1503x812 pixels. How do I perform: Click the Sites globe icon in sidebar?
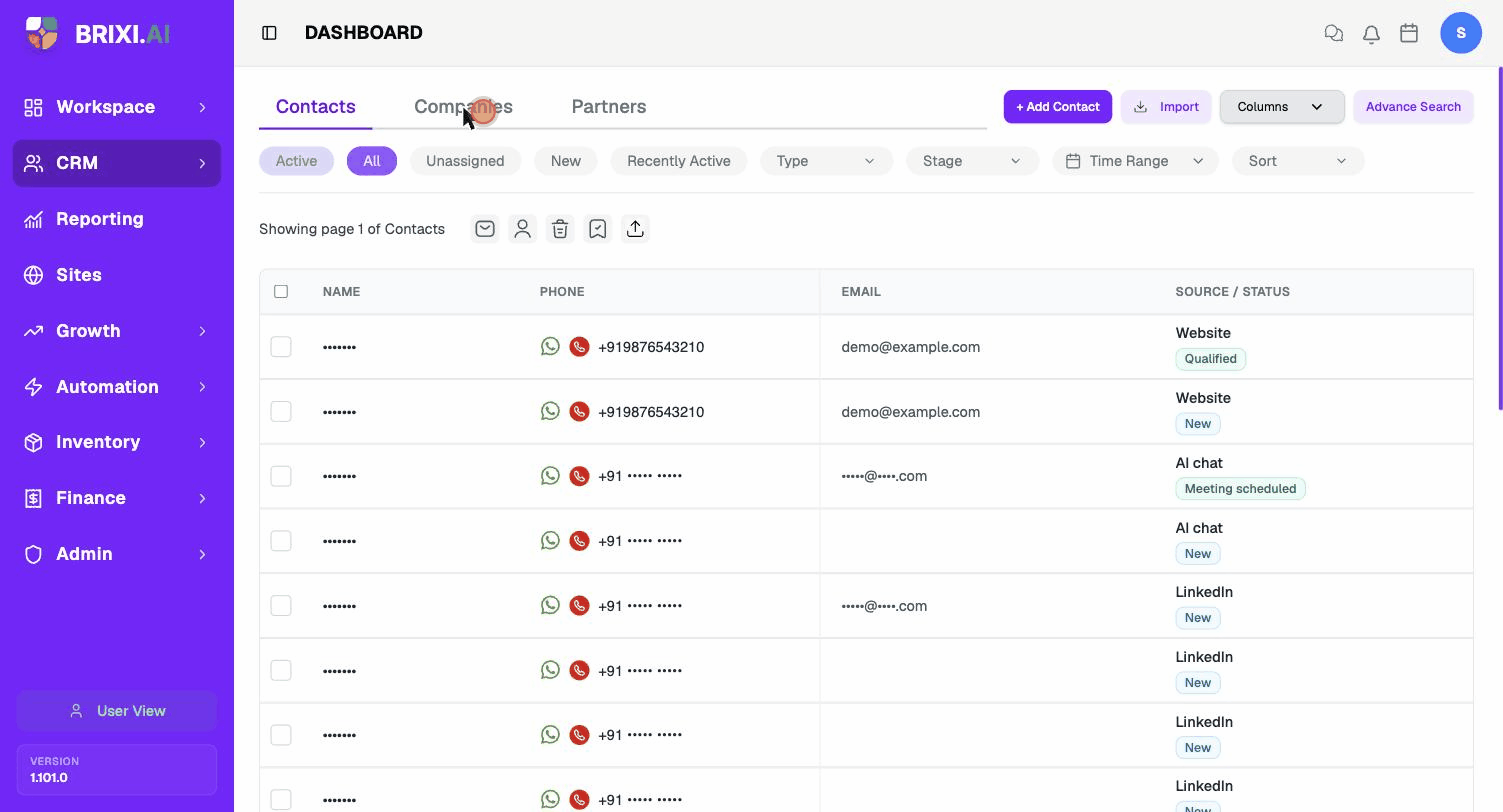tap(34, 275)
